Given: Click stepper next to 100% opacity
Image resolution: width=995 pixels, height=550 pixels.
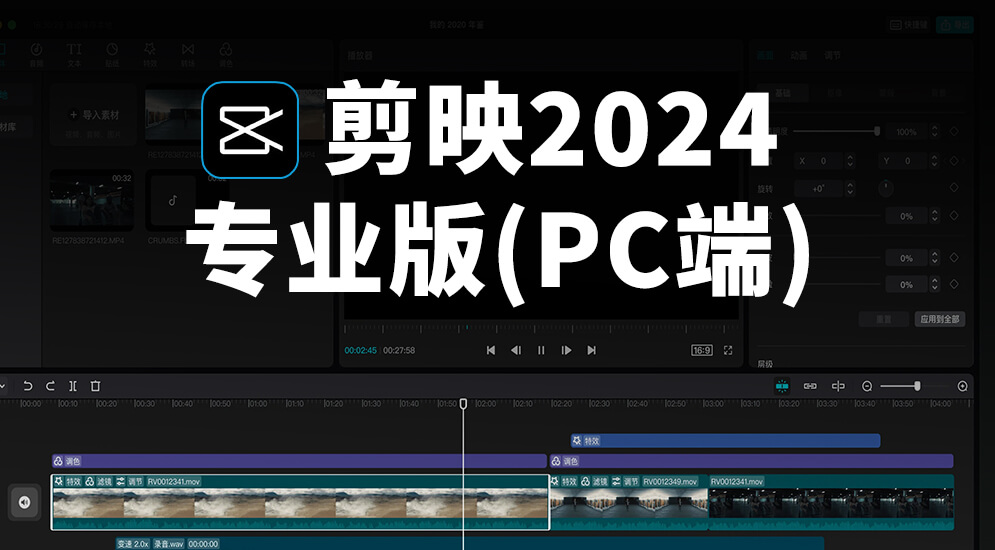Looking at the screenshot, I should [934, 131].
